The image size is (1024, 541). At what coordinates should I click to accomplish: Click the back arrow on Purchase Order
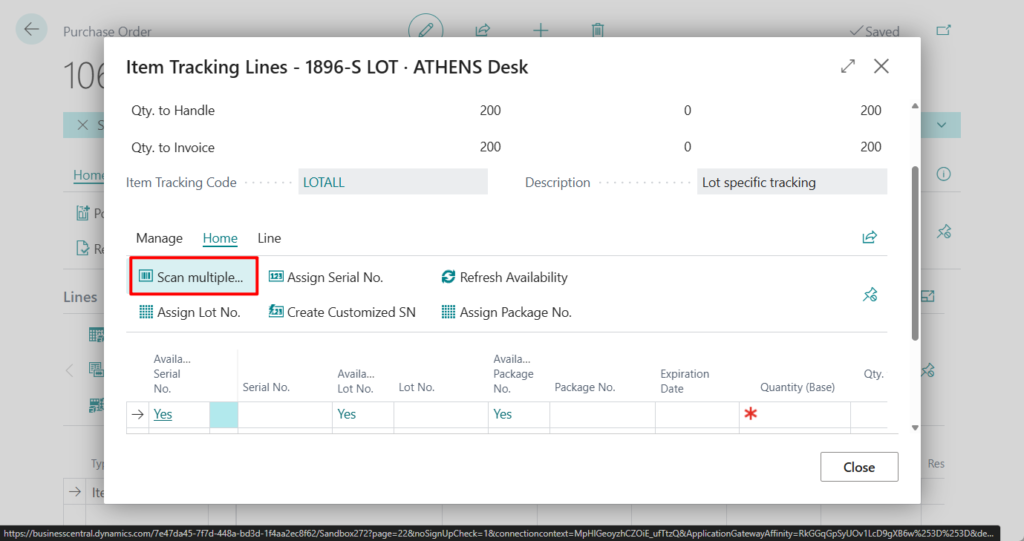(32, 30)
